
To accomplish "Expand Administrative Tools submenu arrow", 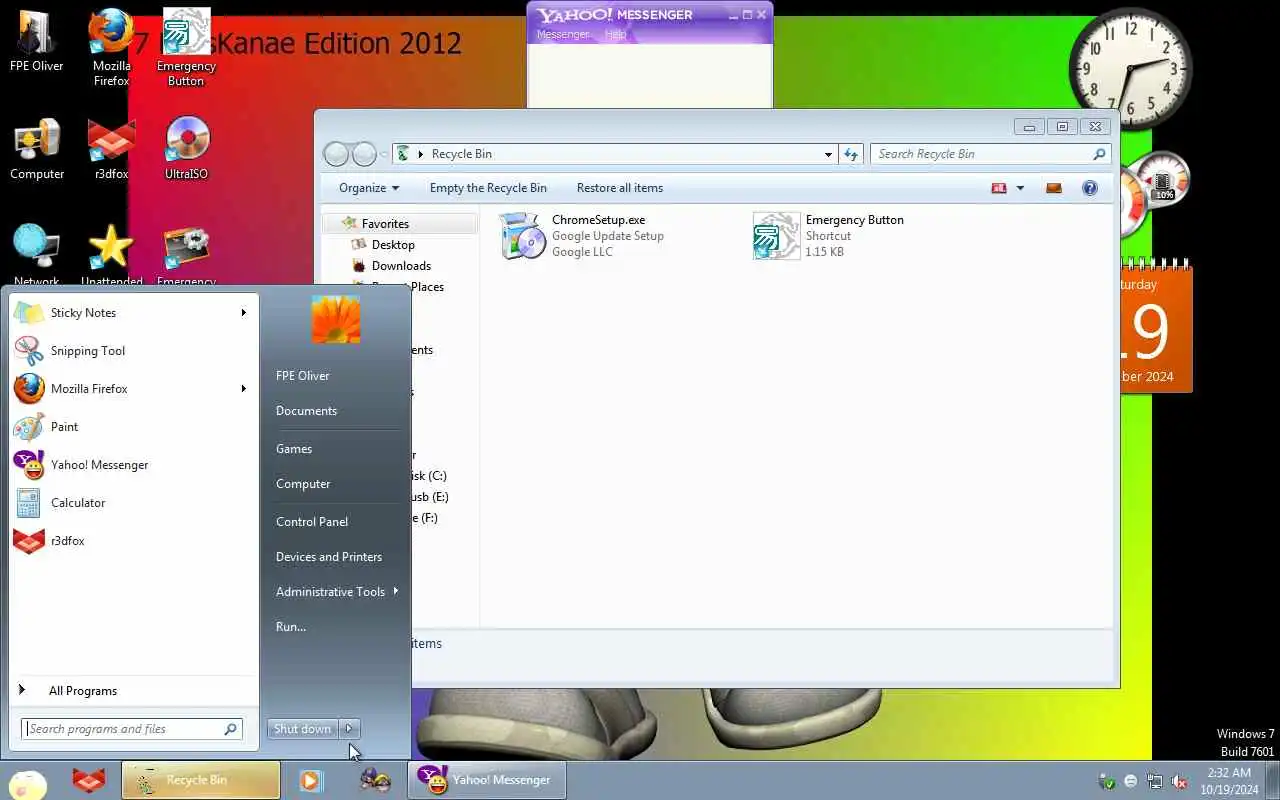I will [396, 592].
